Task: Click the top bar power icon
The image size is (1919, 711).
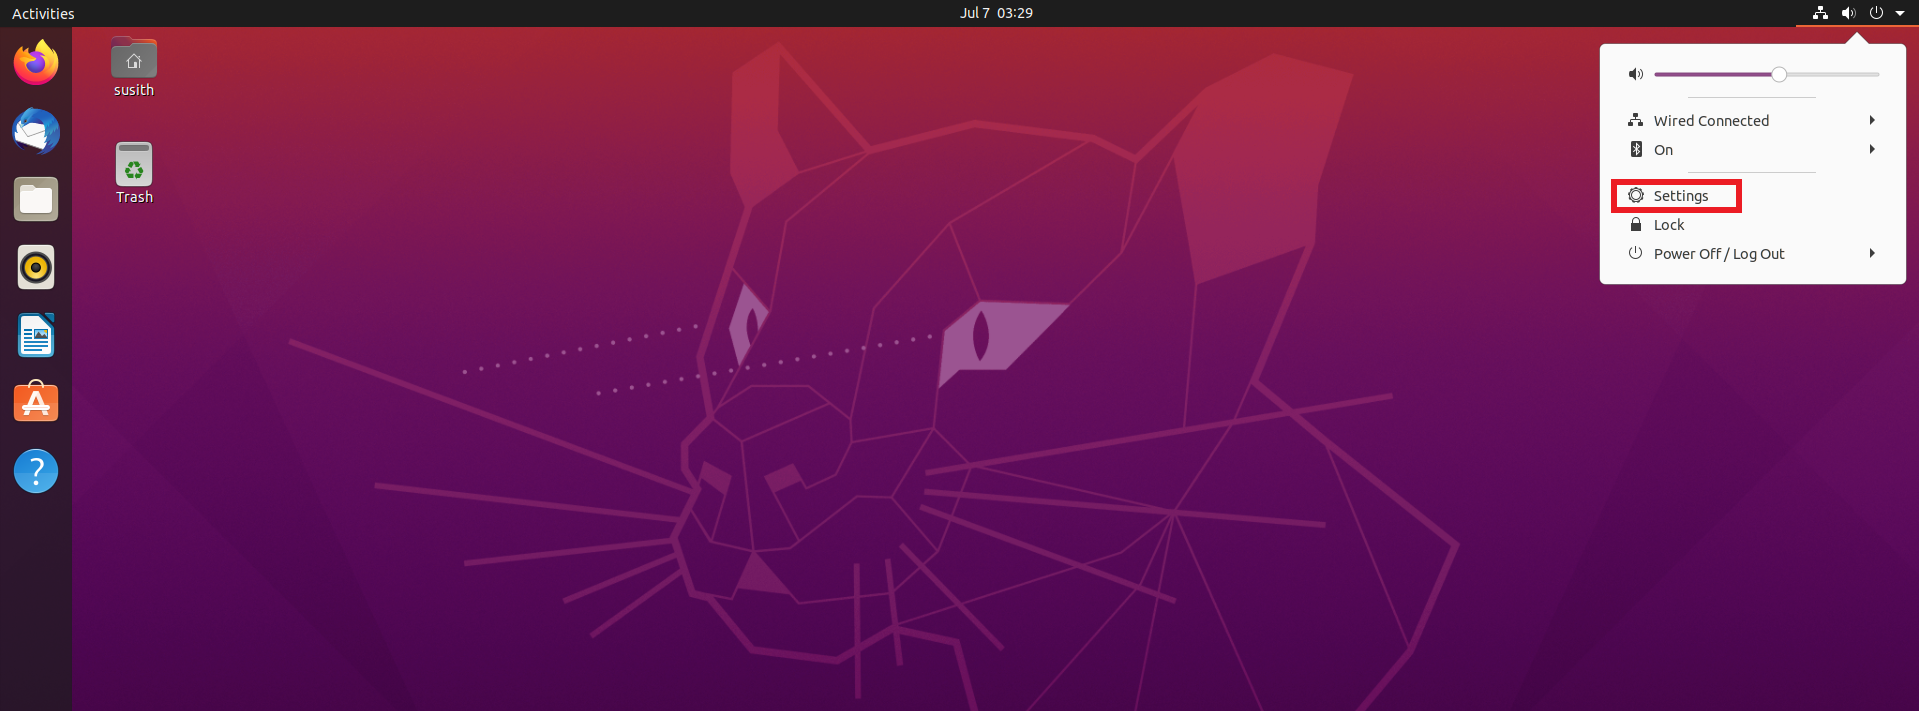Action: (x=1876, y=13)
